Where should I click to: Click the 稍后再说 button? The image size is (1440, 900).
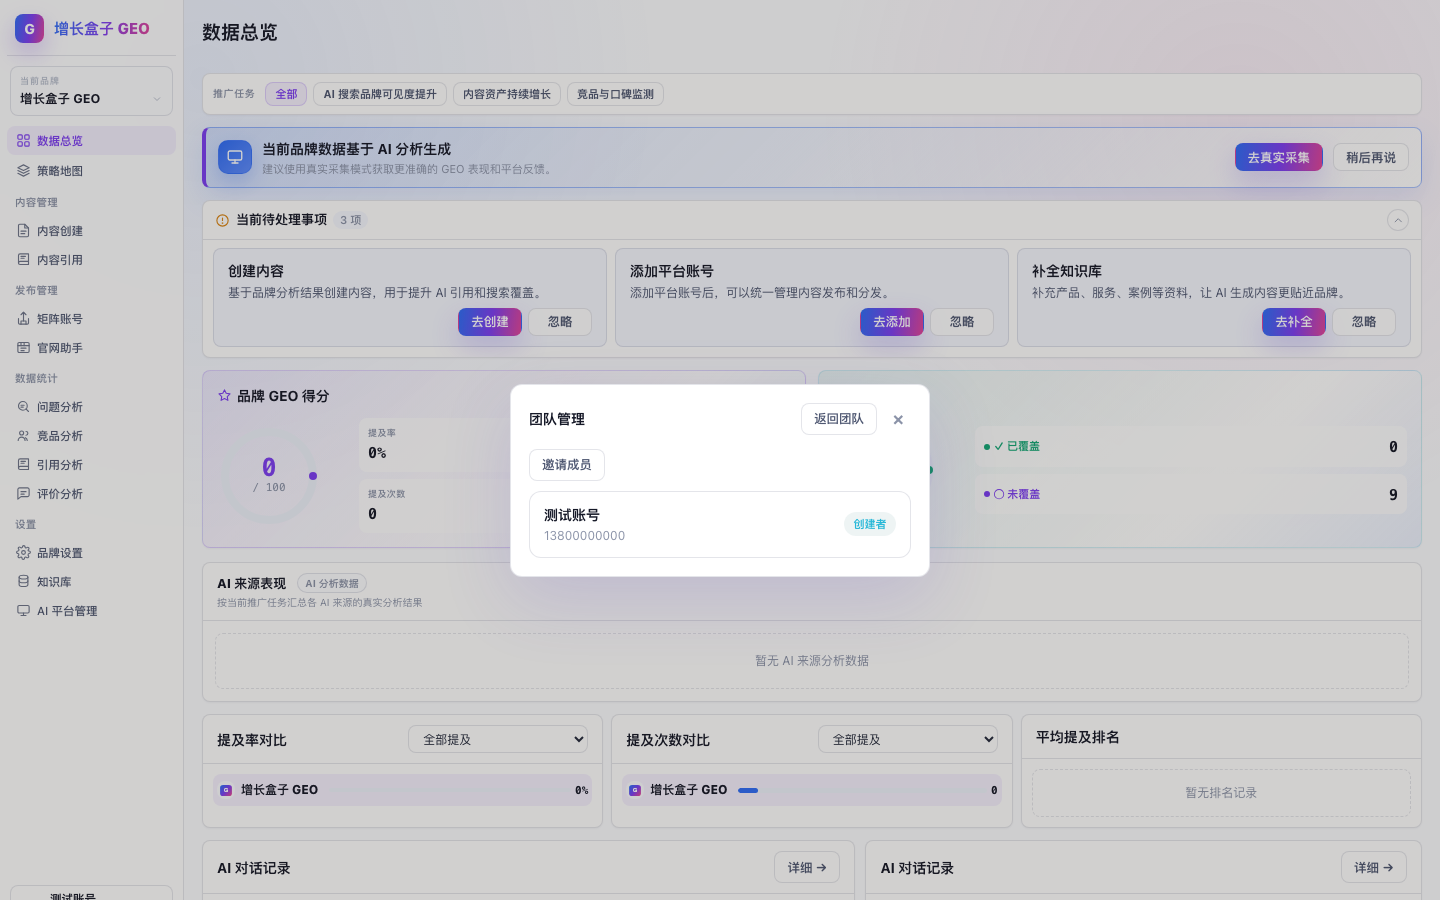1370,157
